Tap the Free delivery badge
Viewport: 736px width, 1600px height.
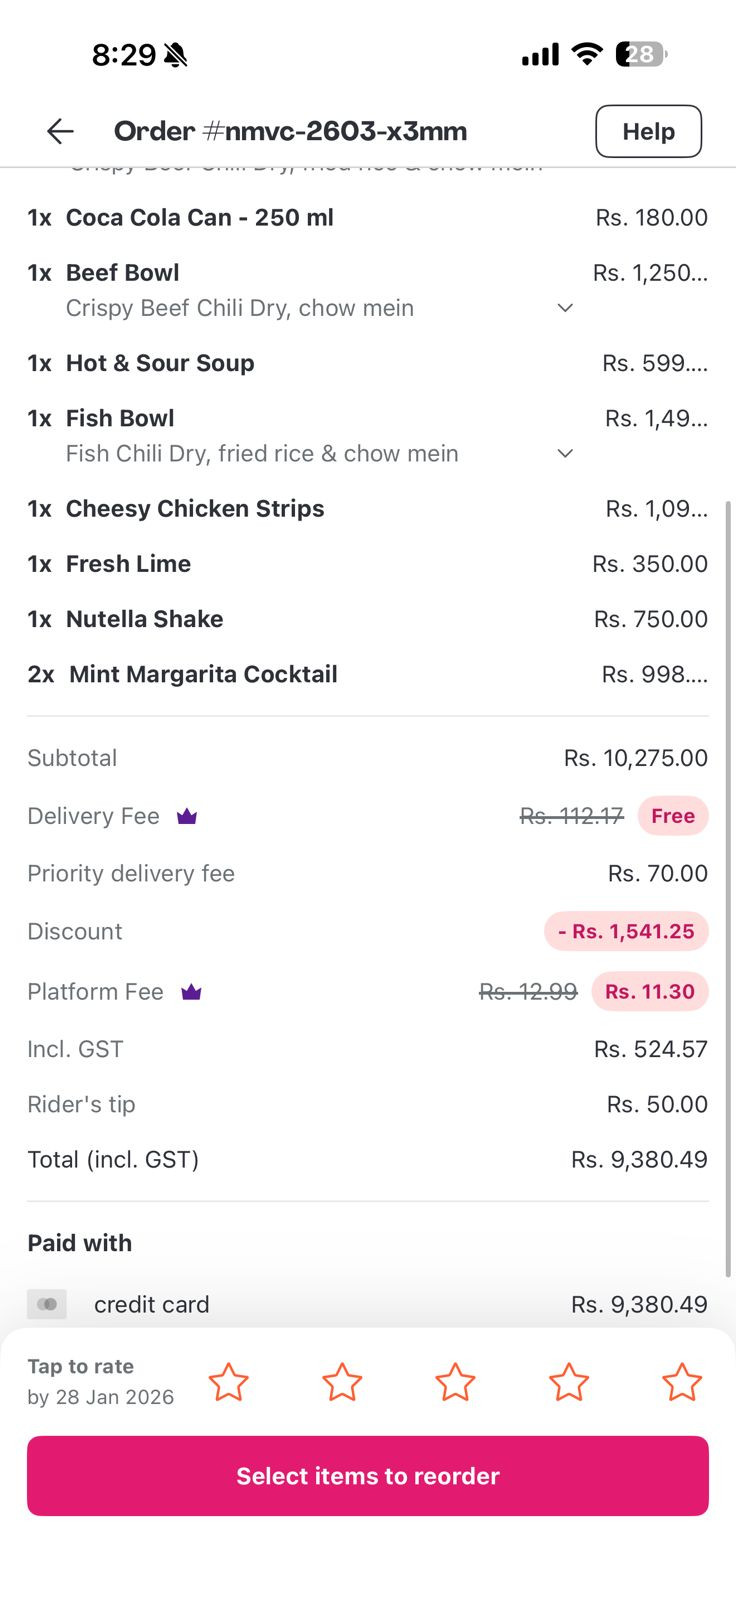(673, 816)
